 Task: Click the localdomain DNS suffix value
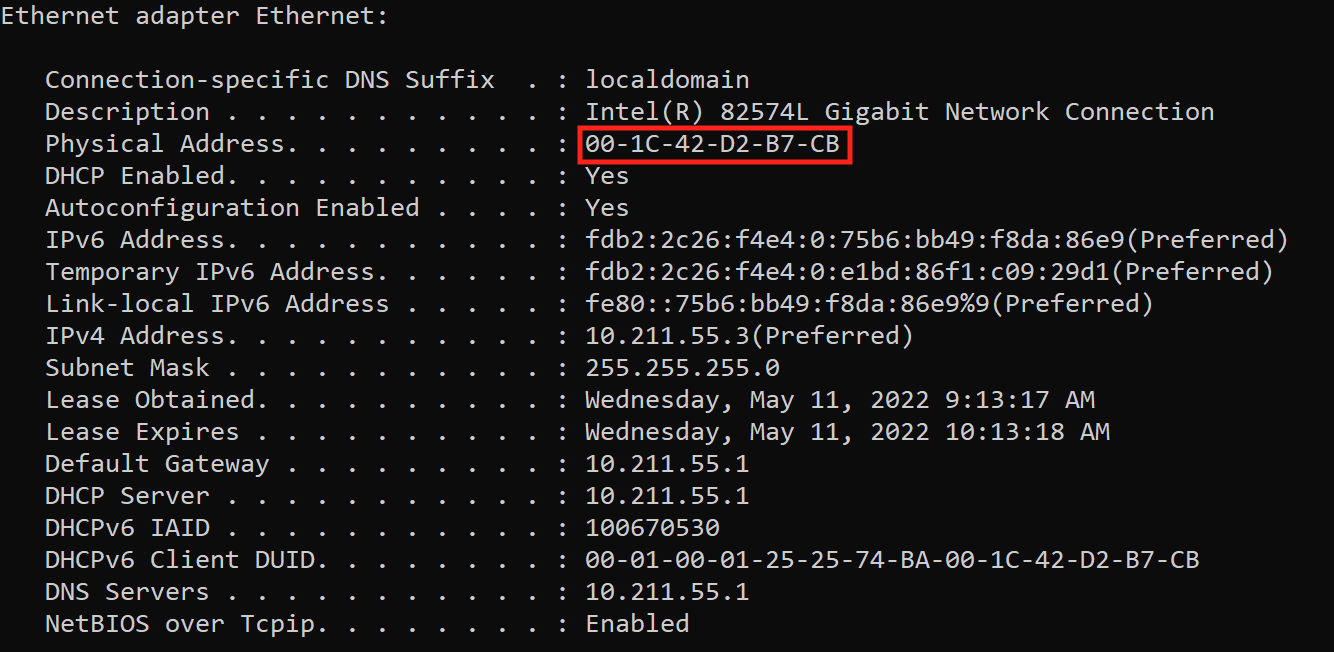point(667,80)
